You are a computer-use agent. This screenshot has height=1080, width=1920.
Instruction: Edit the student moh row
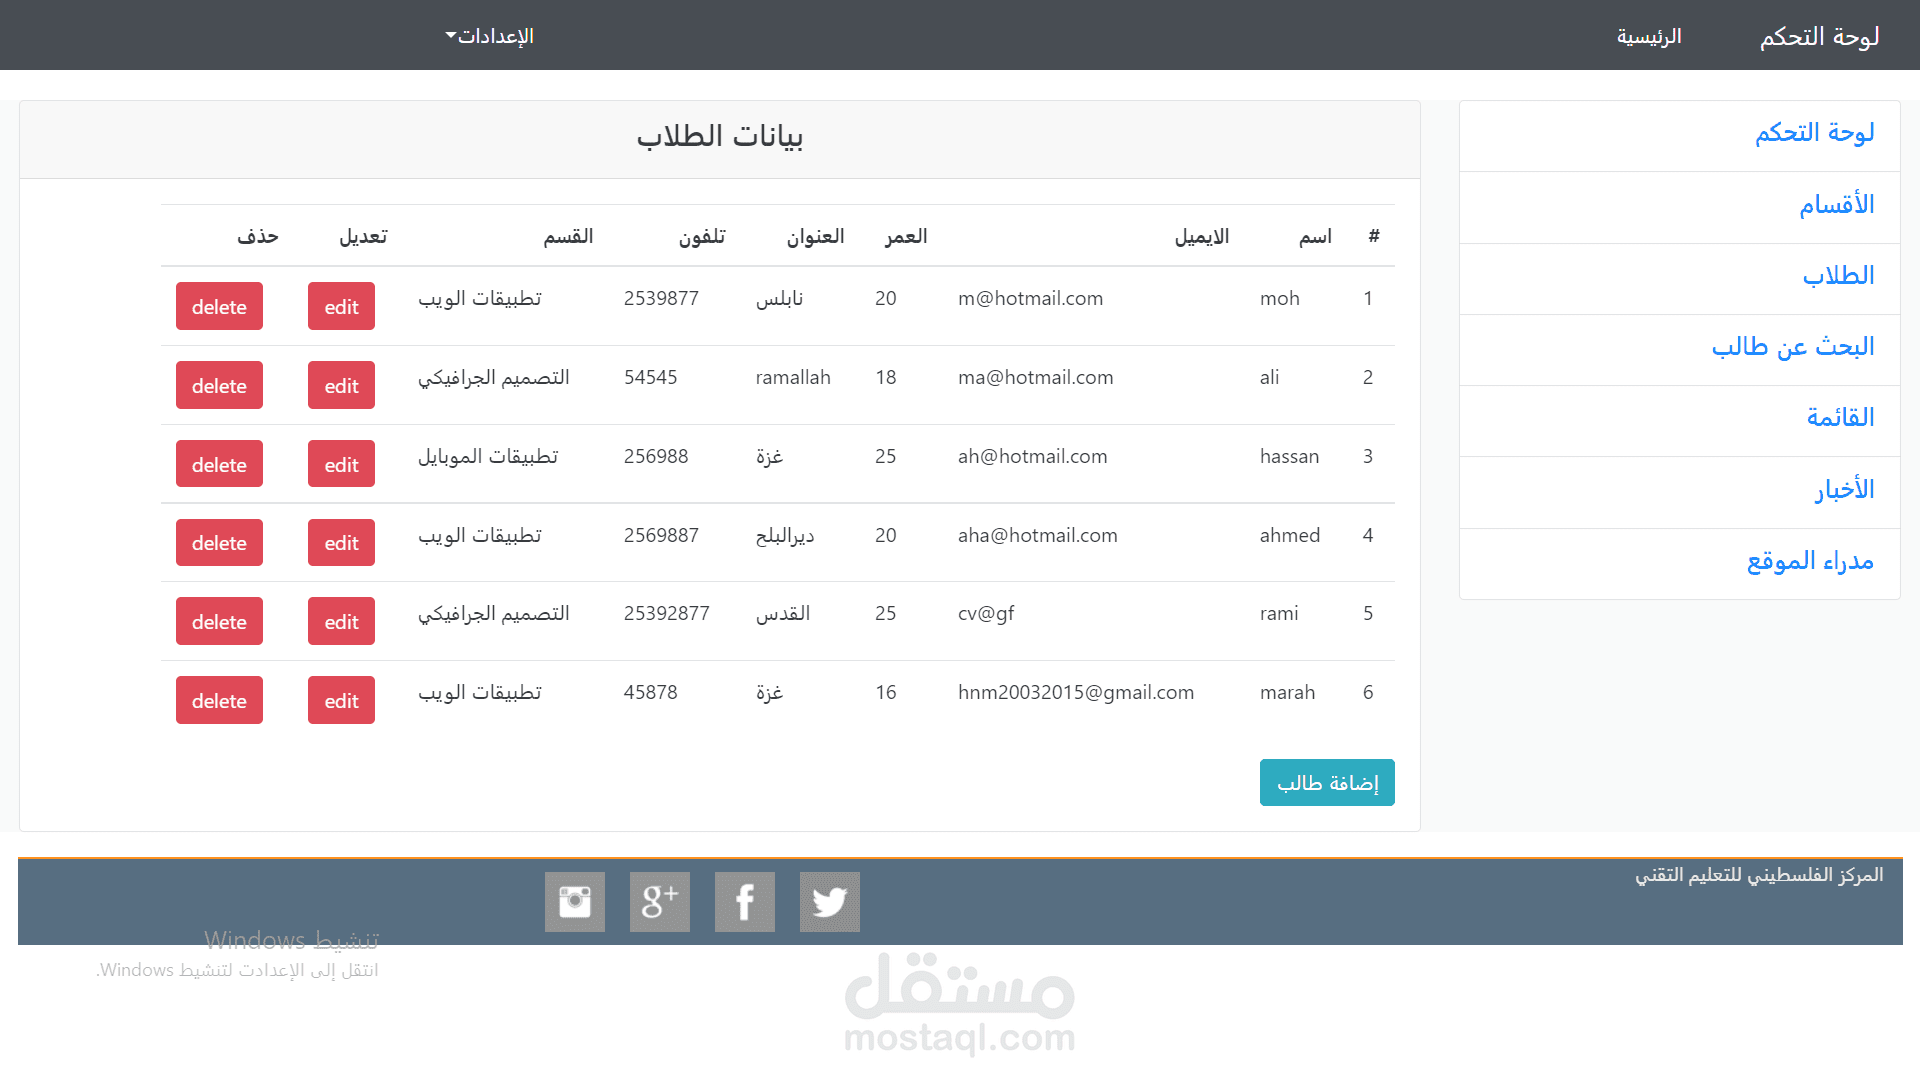coord(341,307)
